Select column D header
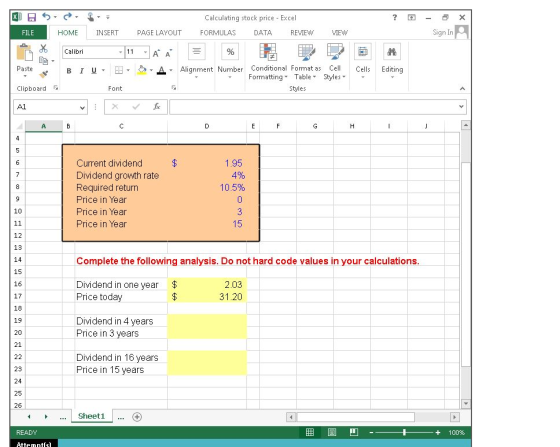560x447 pixels. 207,126
